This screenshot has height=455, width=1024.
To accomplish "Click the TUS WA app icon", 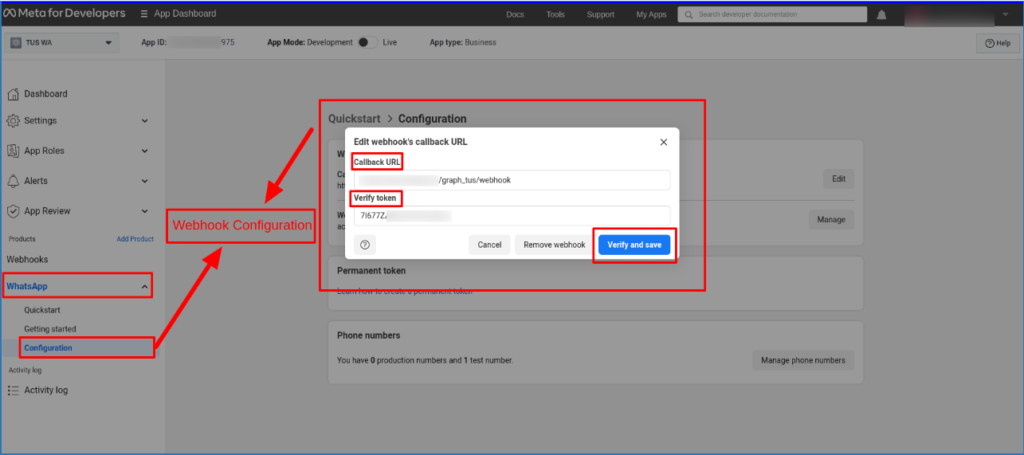I will pos(15,43).
